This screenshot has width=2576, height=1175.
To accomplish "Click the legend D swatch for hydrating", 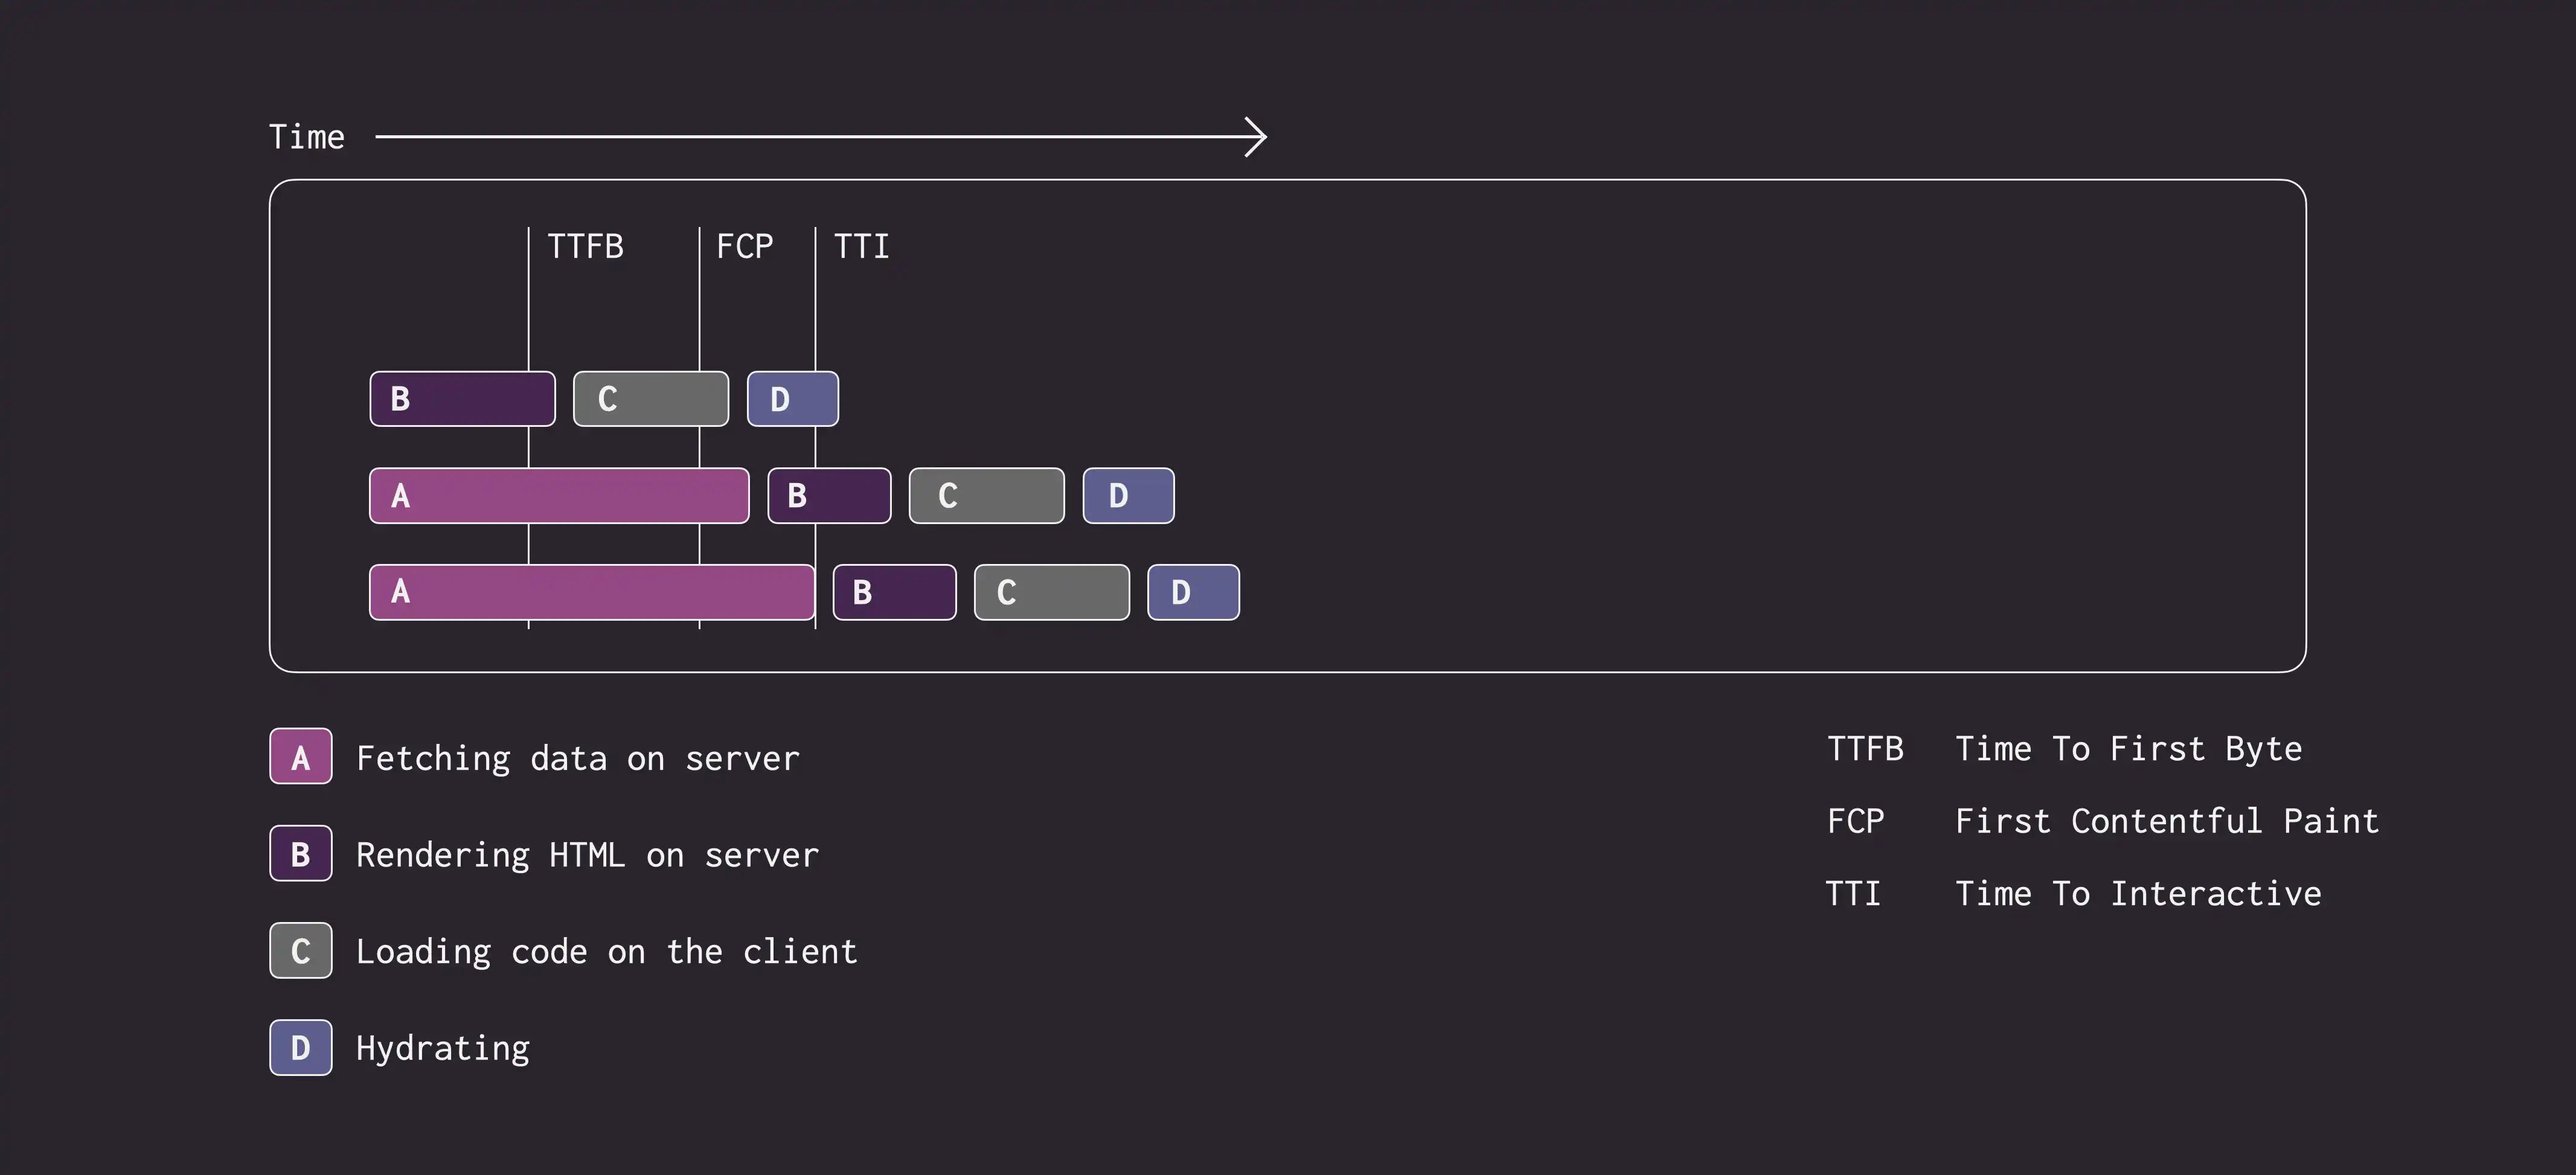I will pyautogui.click(x=301, y=1048).
